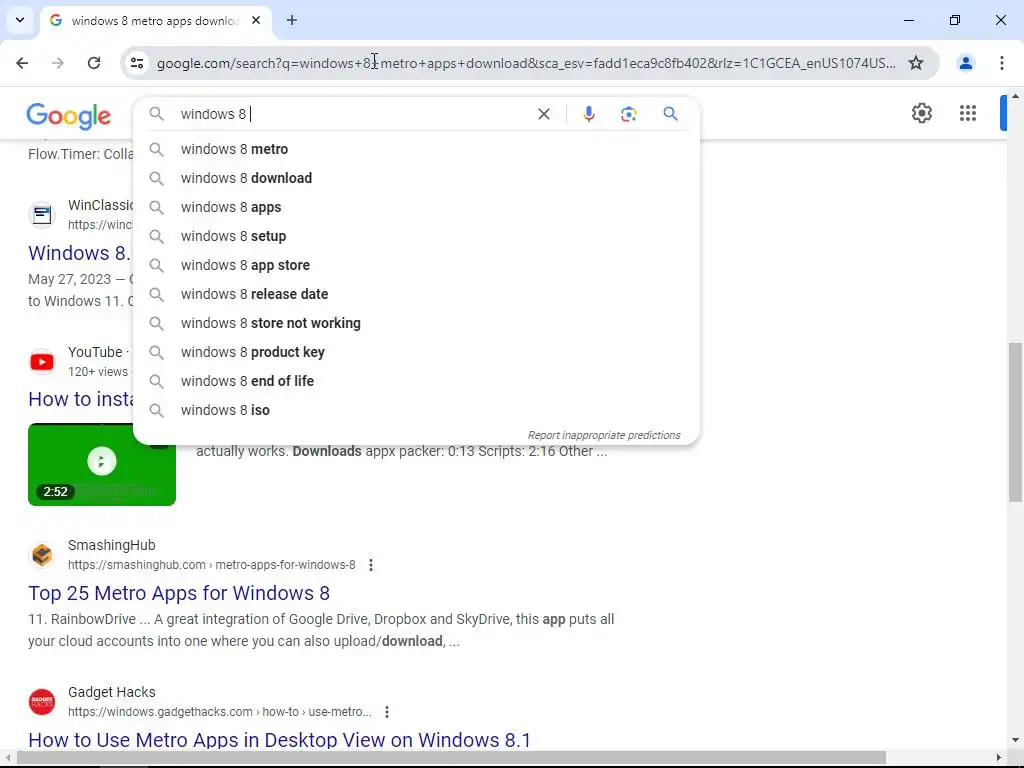This screenshot has width=1024, height=768.
Task: Click the browser back arrow
Action: coord(22,63)
